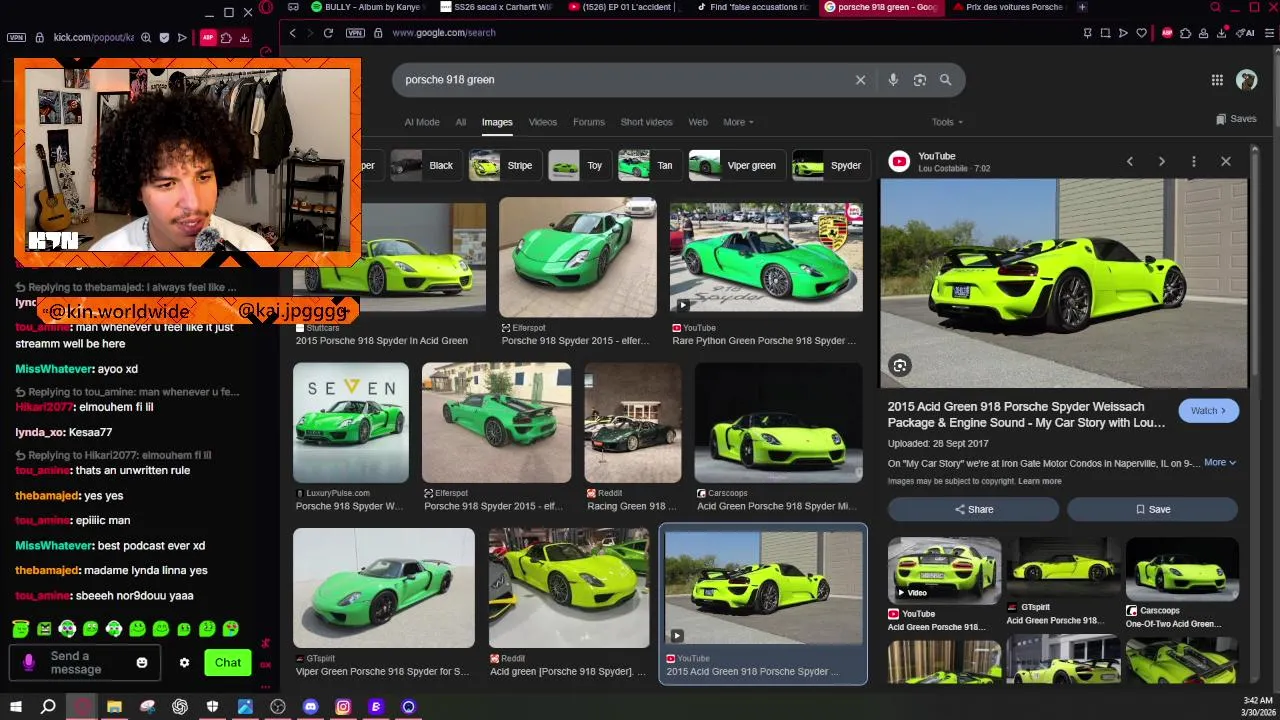Open Google Lens image search
Screen dimensions: 1280x720
[920, 80]
